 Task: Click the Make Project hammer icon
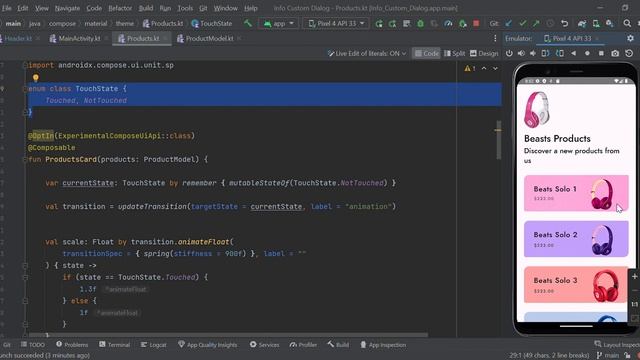coord(247,23)
